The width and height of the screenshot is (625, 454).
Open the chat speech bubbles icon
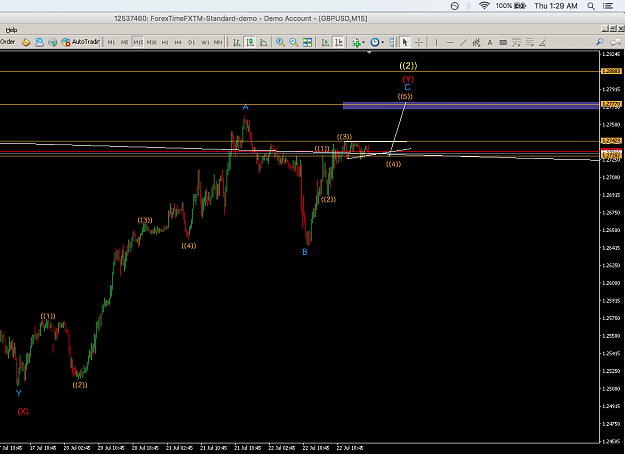616,42
